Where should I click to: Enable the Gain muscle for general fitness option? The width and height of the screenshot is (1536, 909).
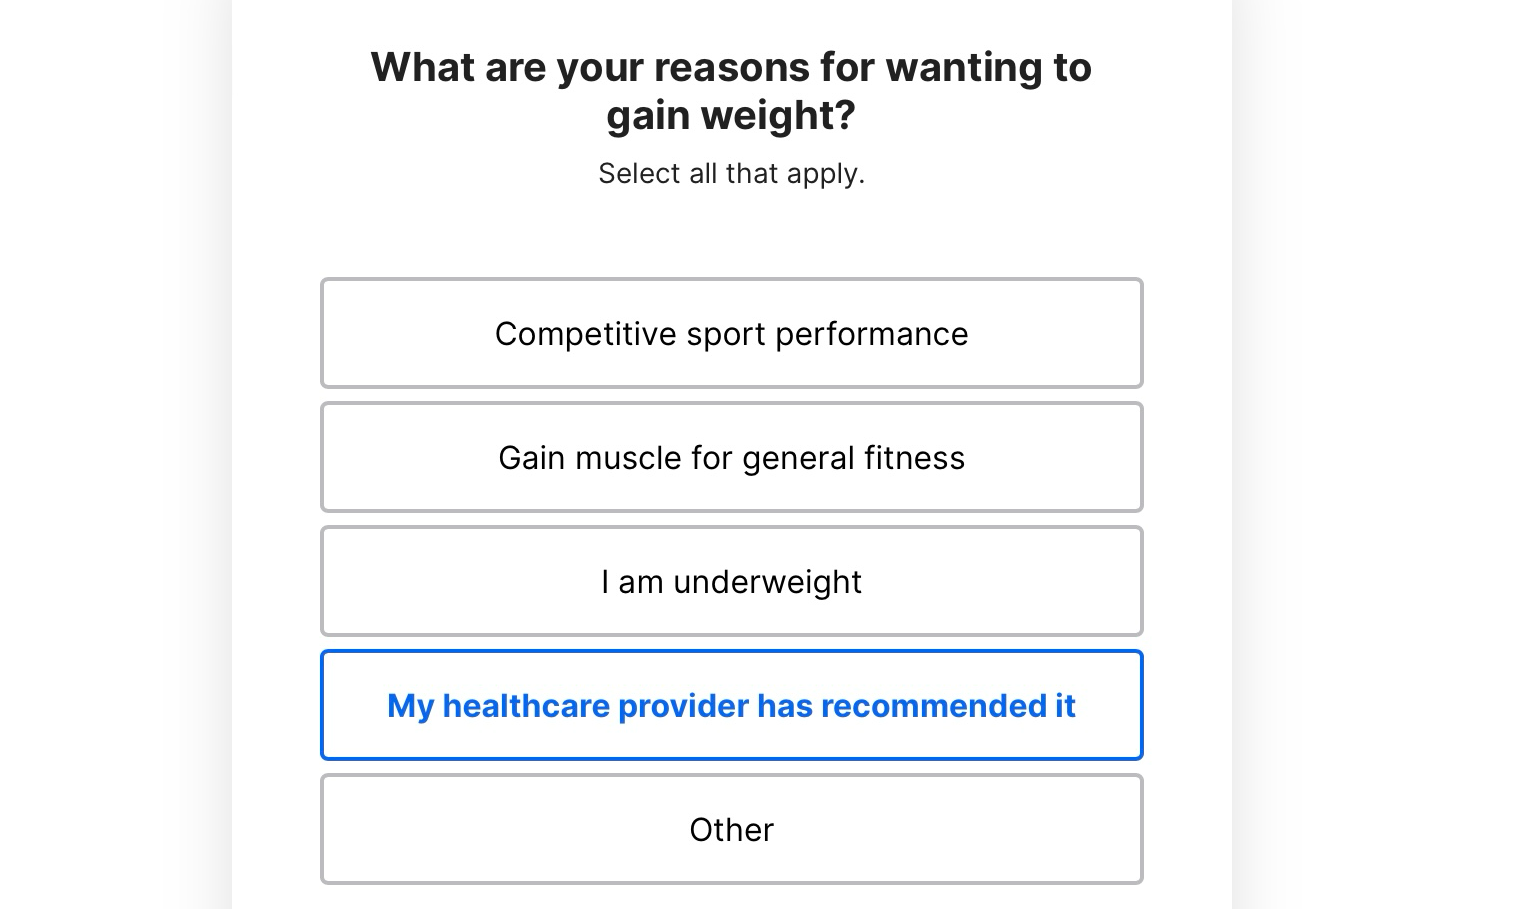click(731, 457)
